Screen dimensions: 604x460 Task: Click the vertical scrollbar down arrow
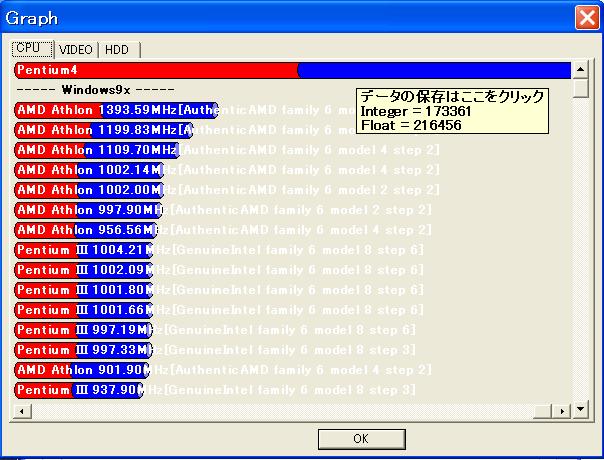tap(580, 409)
